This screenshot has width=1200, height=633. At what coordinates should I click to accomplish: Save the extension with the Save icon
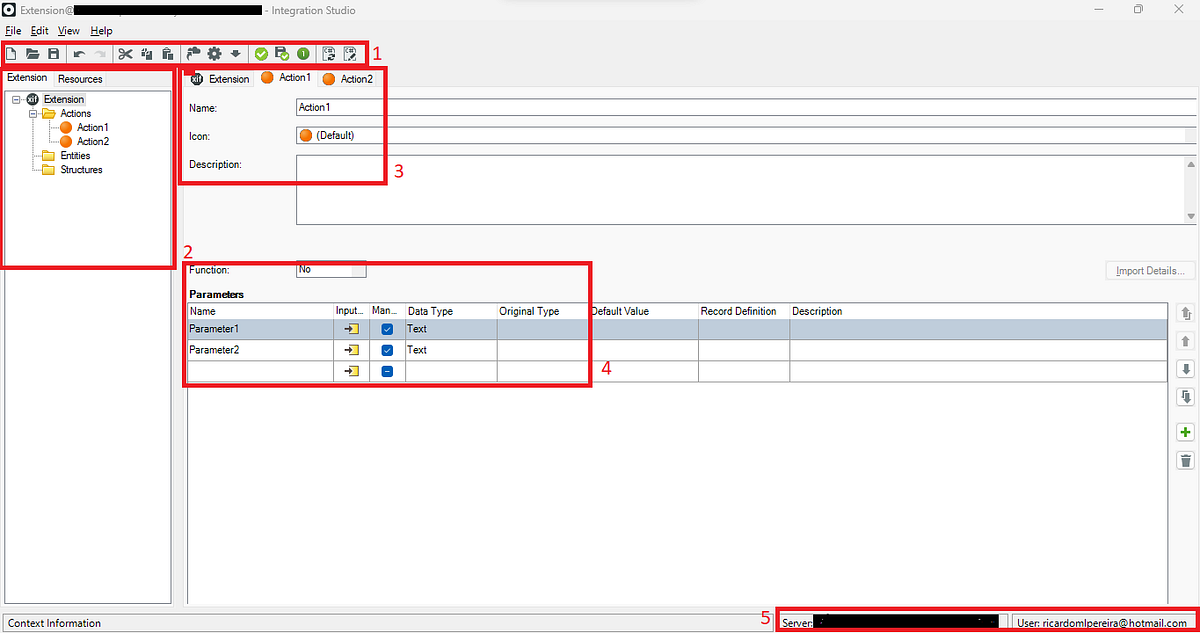pos(53,53)
